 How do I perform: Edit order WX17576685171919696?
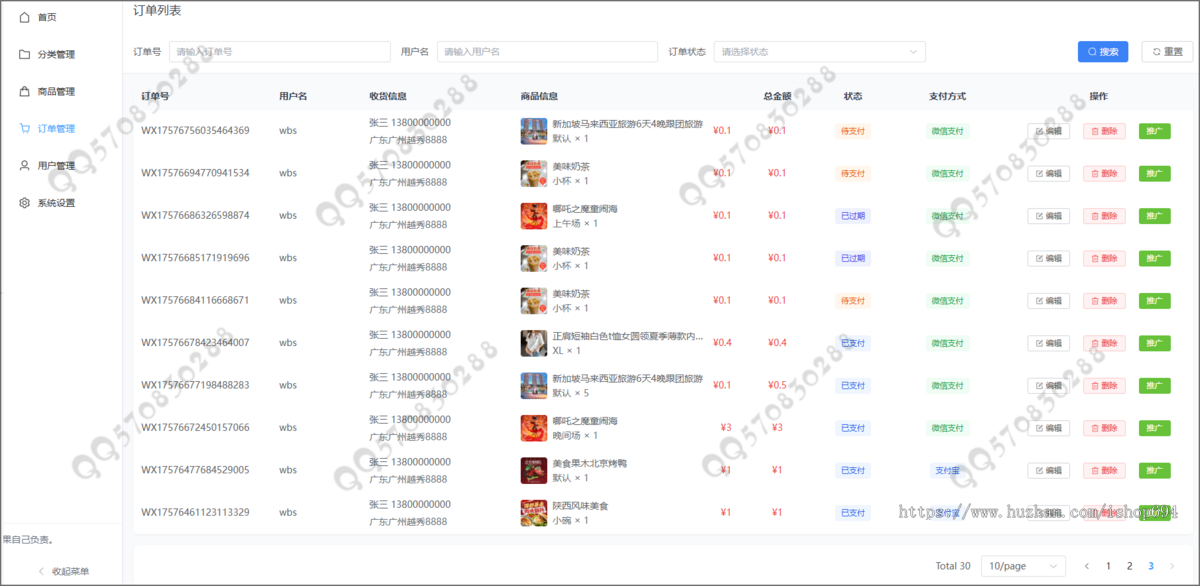[1048, 258]
